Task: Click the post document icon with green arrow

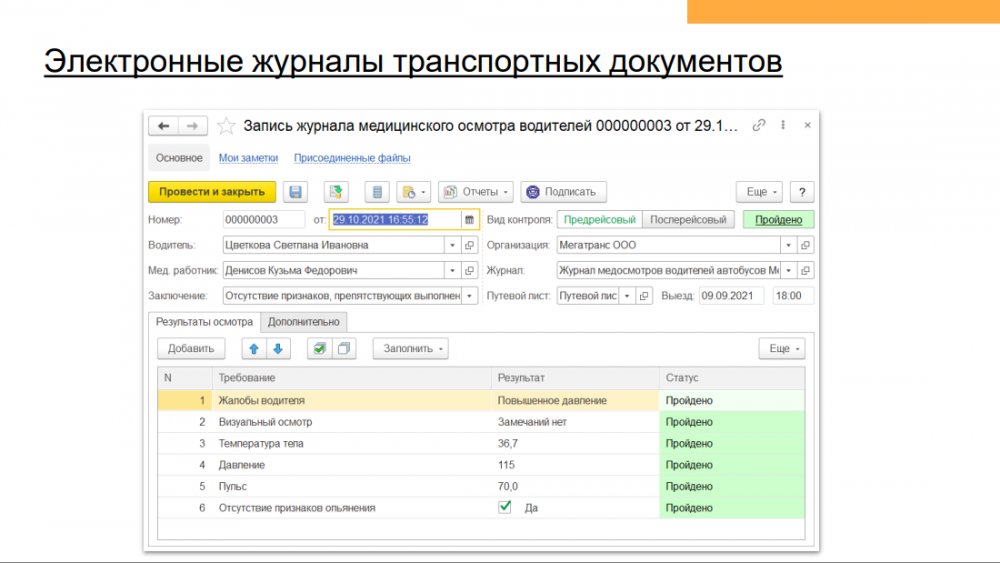Action: coord(337,192)
